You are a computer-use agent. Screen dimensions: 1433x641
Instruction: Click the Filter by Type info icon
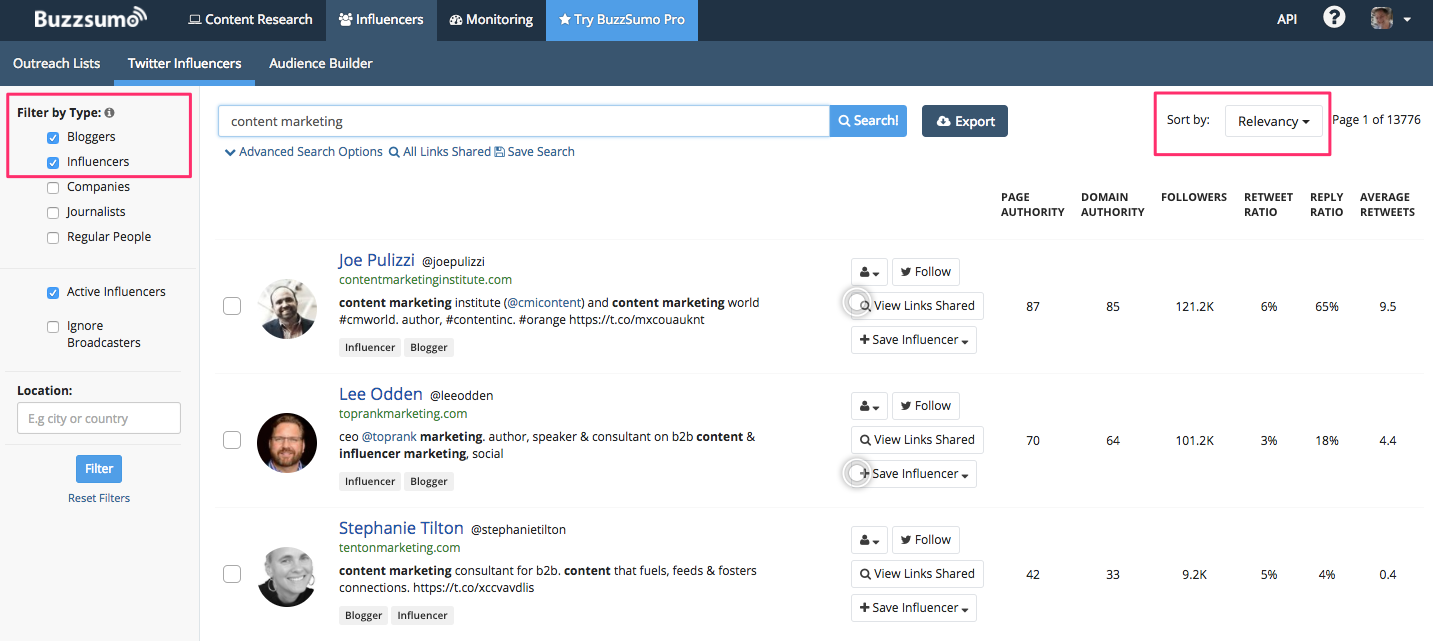click(110, 113)
